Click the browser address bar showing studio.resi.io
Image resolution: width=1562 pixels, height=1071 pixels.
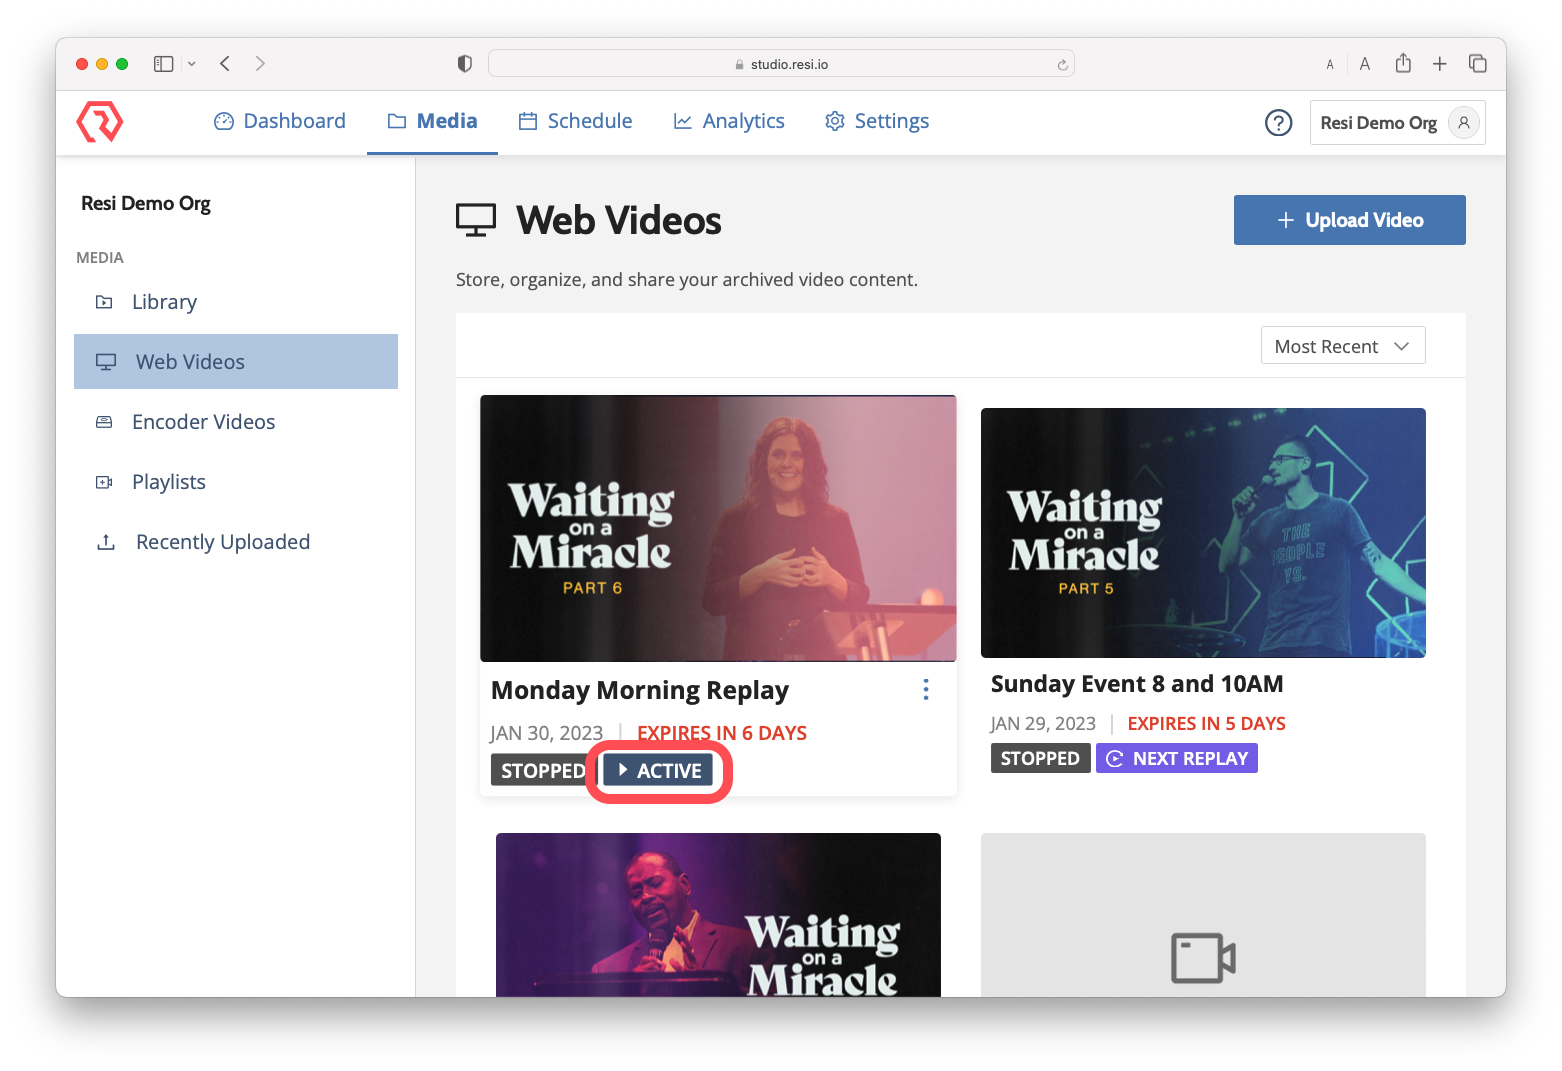click(781, 62)
